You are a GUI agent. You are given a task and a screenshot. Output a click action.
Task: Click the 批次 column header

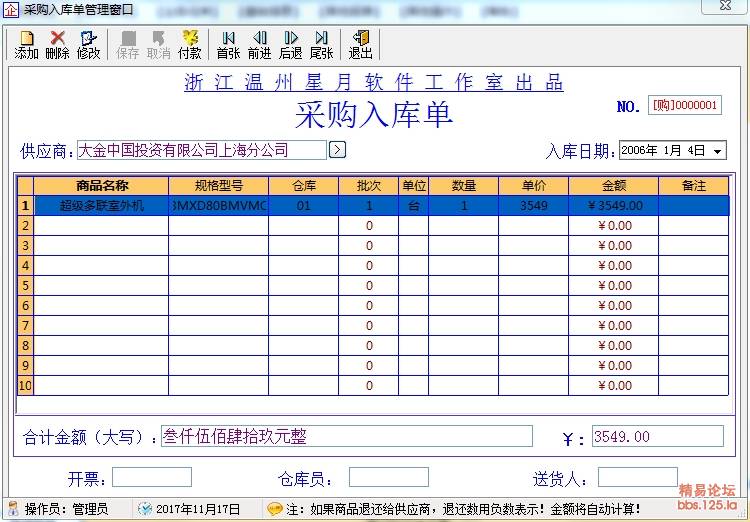click(x=369, y=186)
